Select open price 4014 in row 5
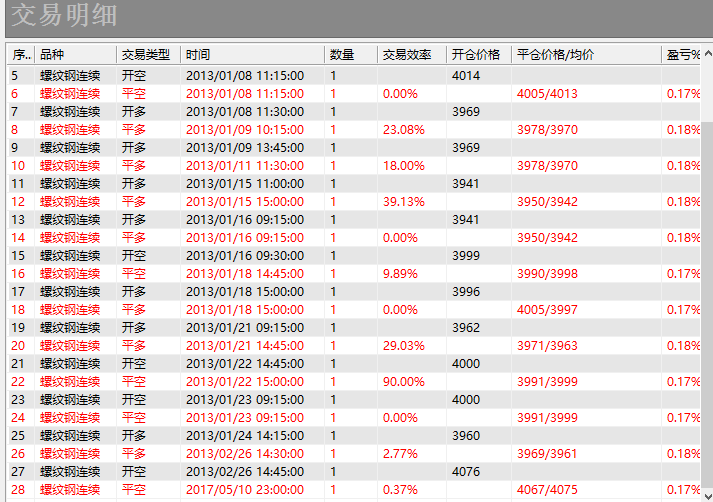Screen dimensions: 713x502 coord(466,75)
